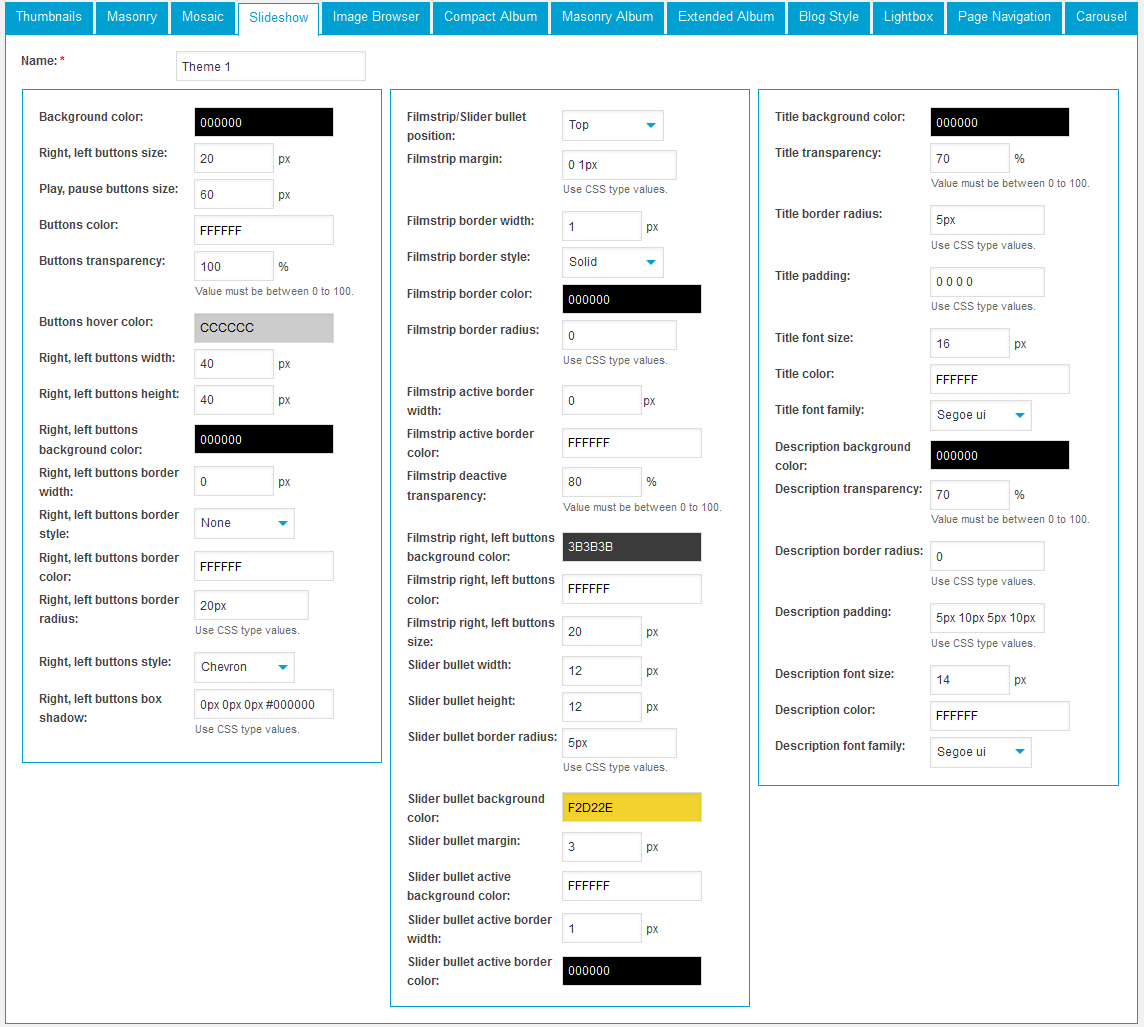
Task: Open the Lightbox tab
Action: [908, 17]
